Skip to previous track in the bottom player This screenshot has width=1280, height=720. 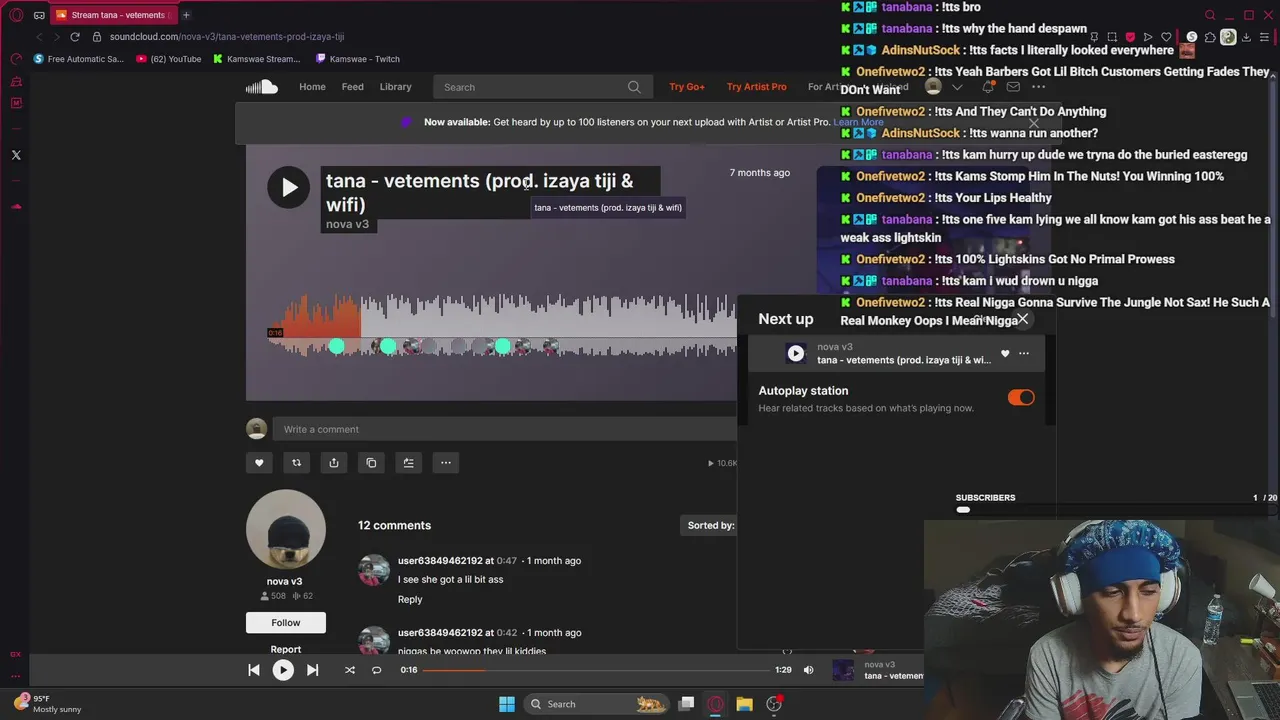click(254, 670)
